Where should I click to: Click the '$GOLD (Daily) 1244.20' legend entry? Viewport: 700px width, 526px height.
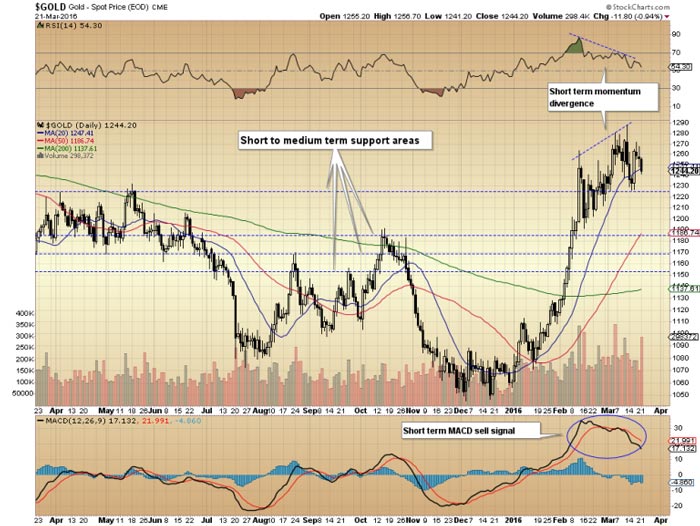(x=88, y=125)
